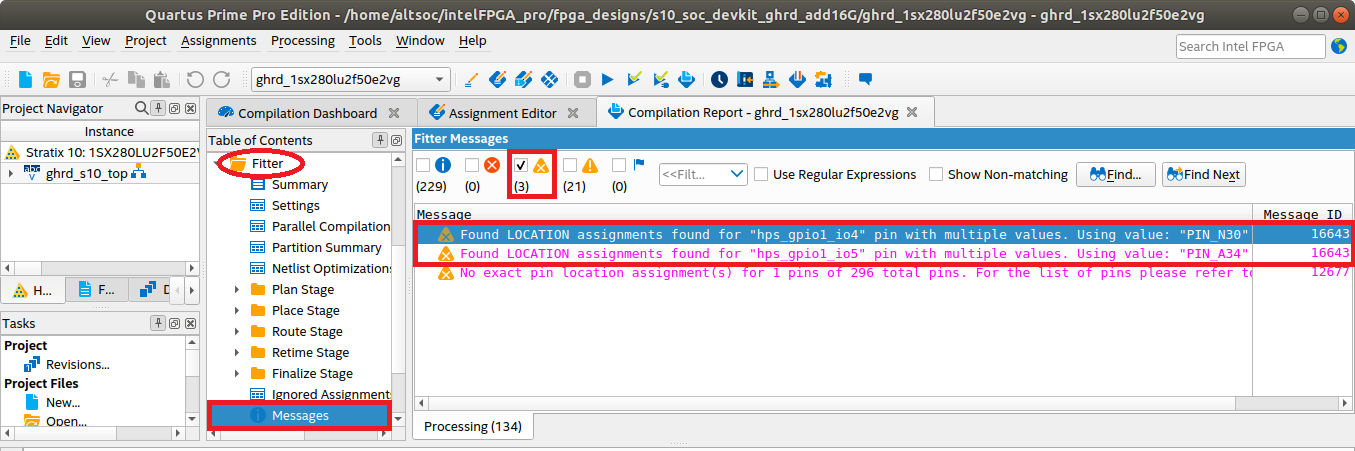Click the Programmer toolbar icon
This screenshot has width=1355, height=451.
click(797, 79)
